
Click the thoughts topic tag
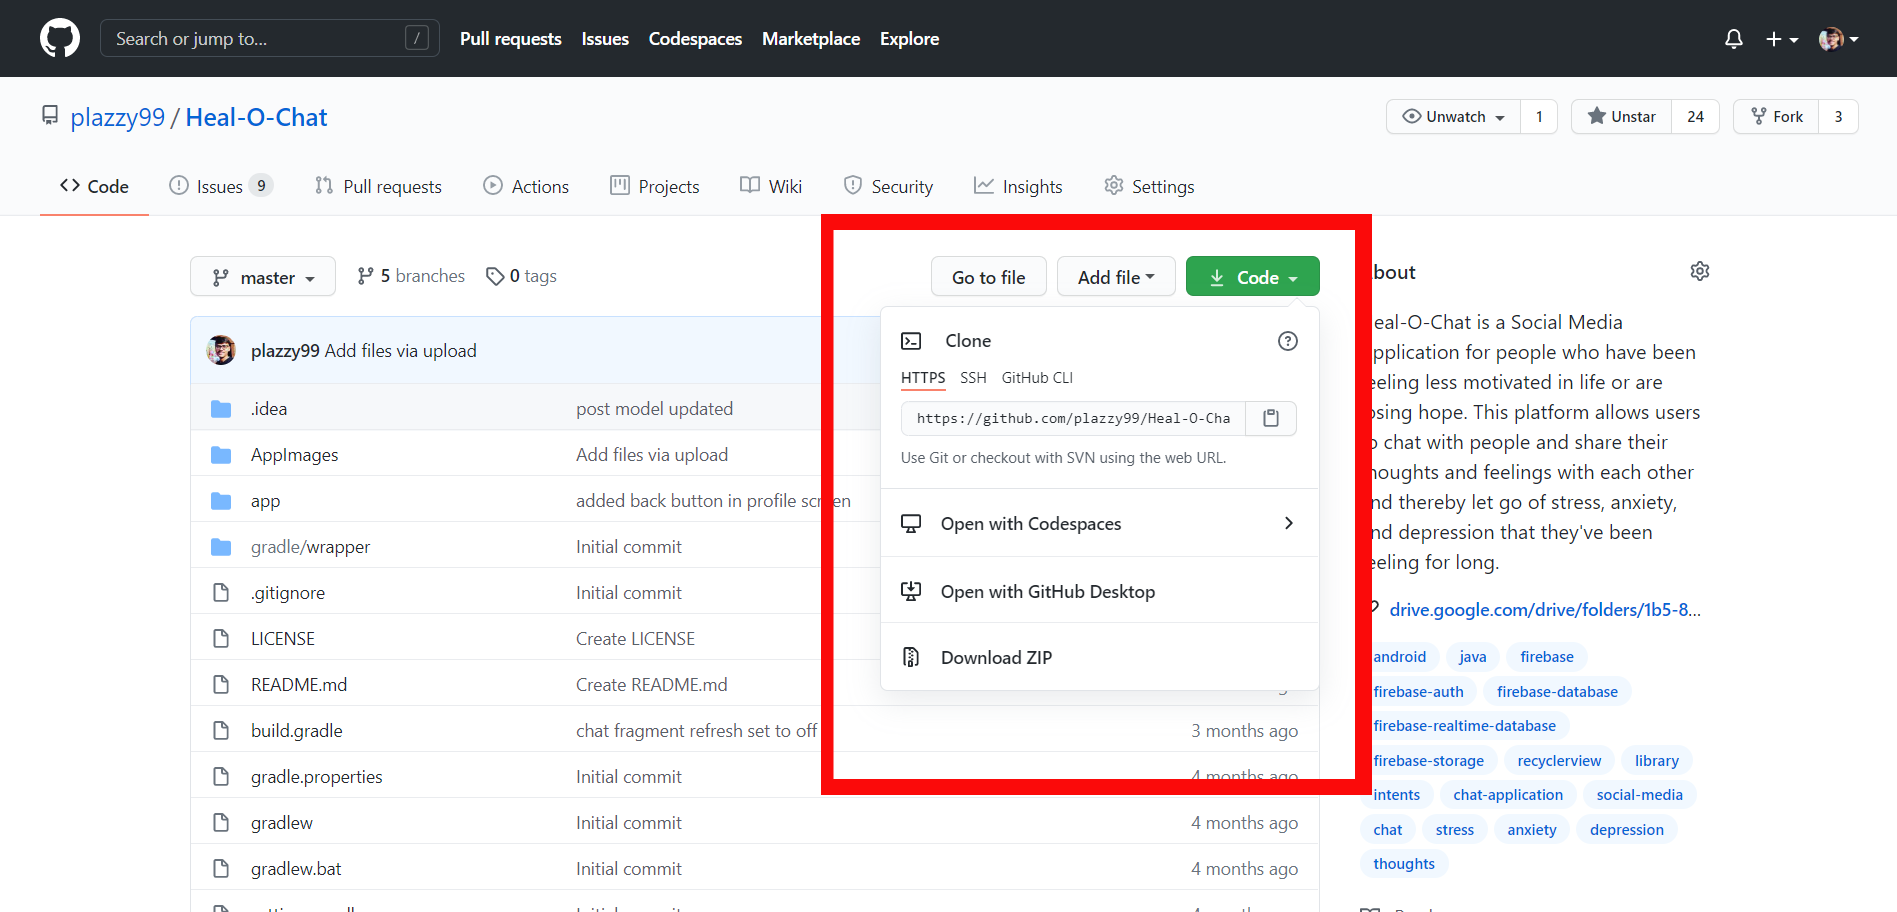[x=1404, y=864]
